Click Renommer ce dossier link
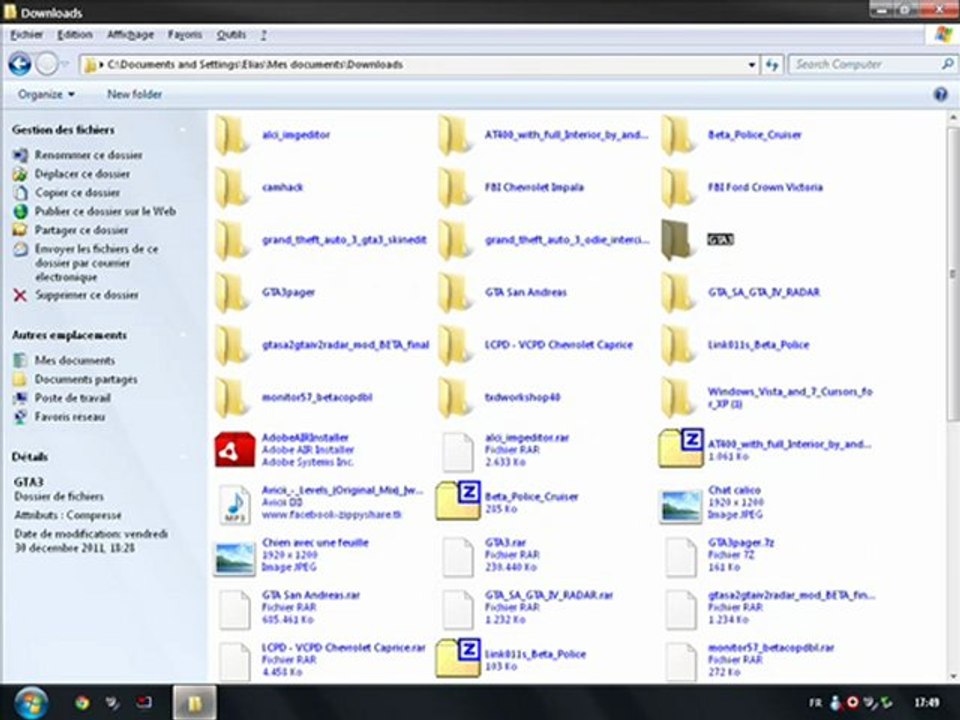 pyautogui.click(x=88, y=156)
